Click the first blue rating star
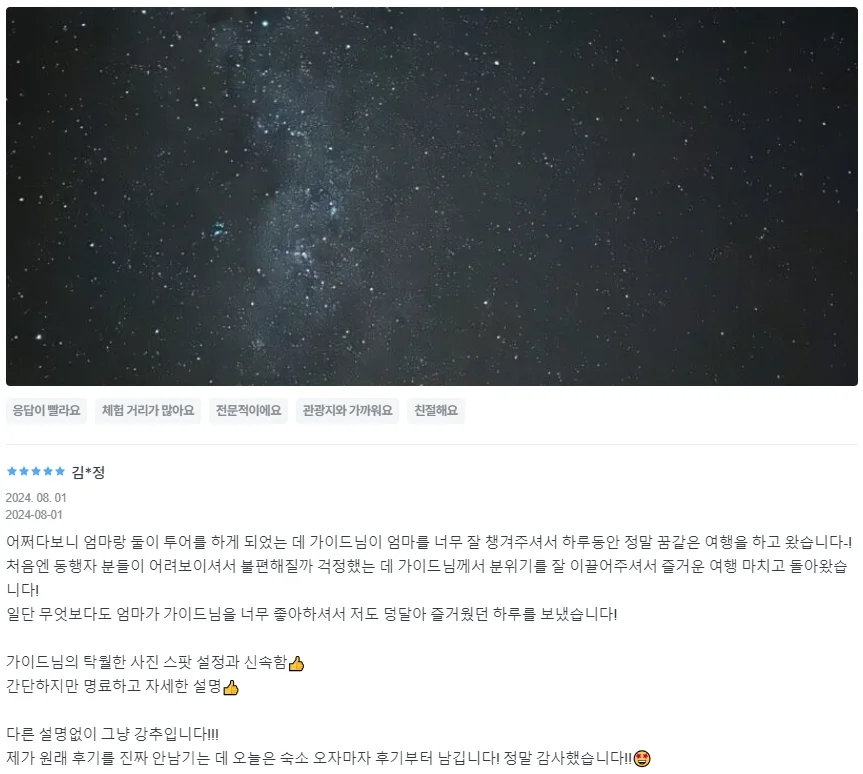The height and width of the screenshot is (774, 863). click(12, 471)
